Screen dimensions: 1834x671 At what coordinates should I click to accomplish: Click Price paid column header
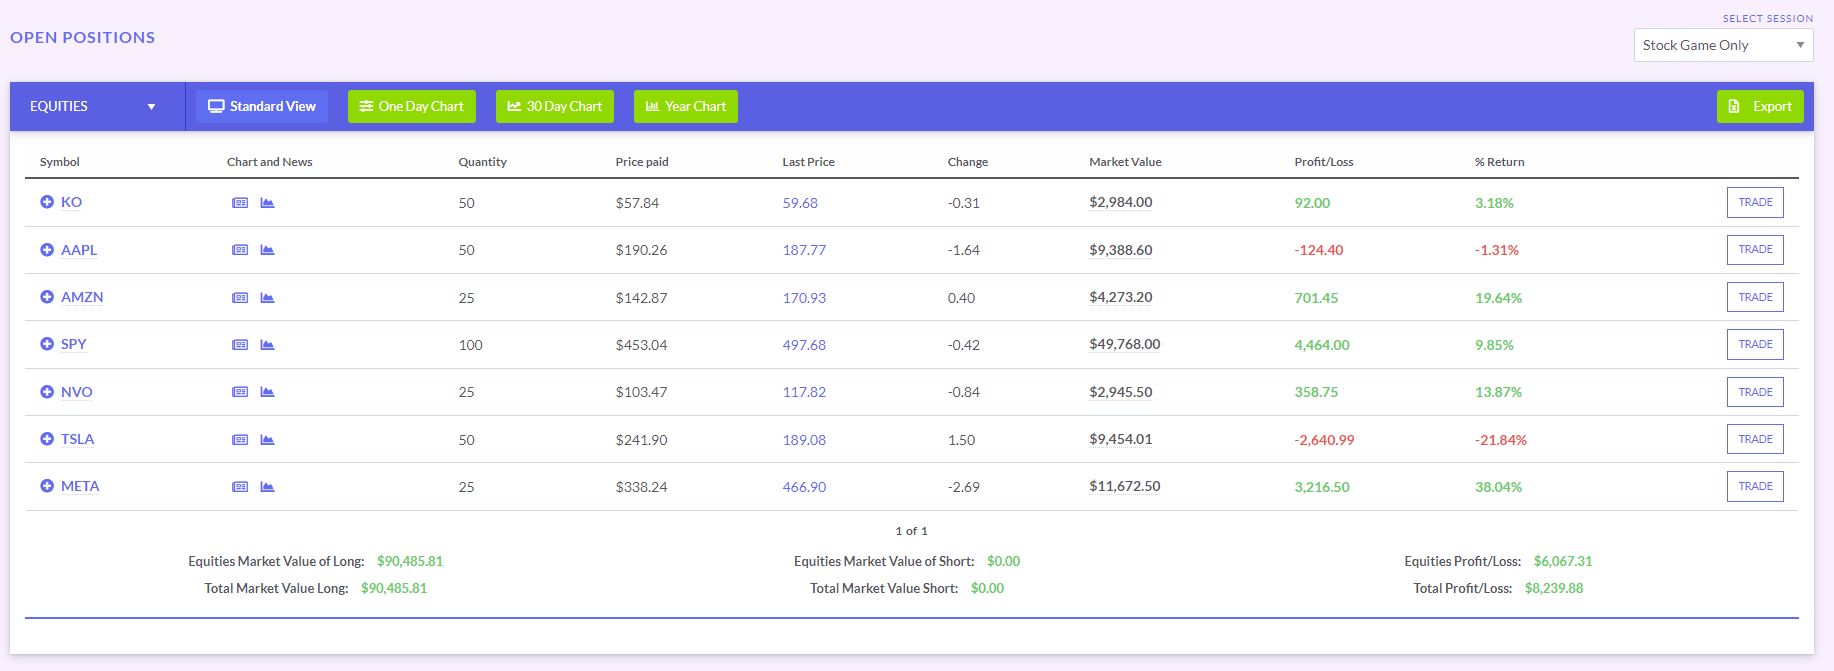pyautogui.click(x=642, y=162)
